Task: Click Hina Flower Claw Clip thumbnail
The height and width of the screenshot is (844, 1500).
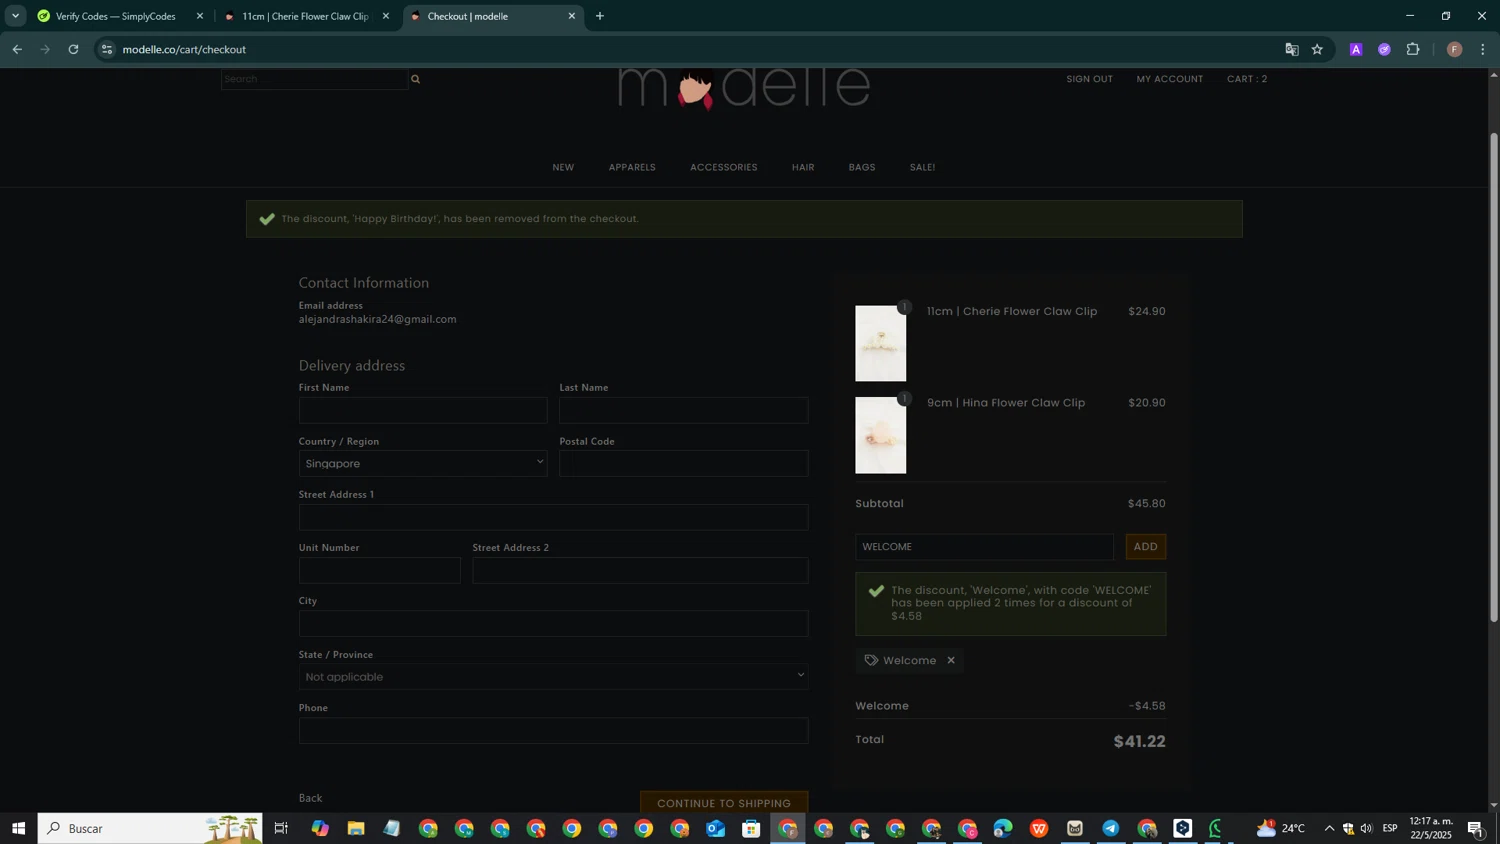Action: tap(880, 435)
